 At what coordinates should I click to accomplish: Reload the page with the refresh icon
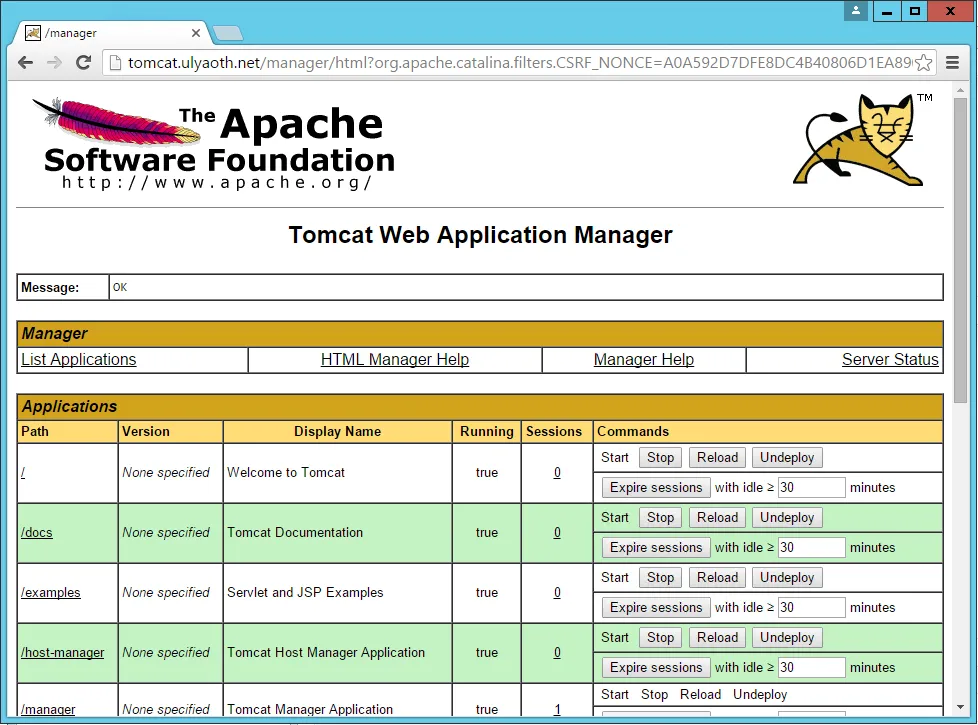click(x=84, y=62)
